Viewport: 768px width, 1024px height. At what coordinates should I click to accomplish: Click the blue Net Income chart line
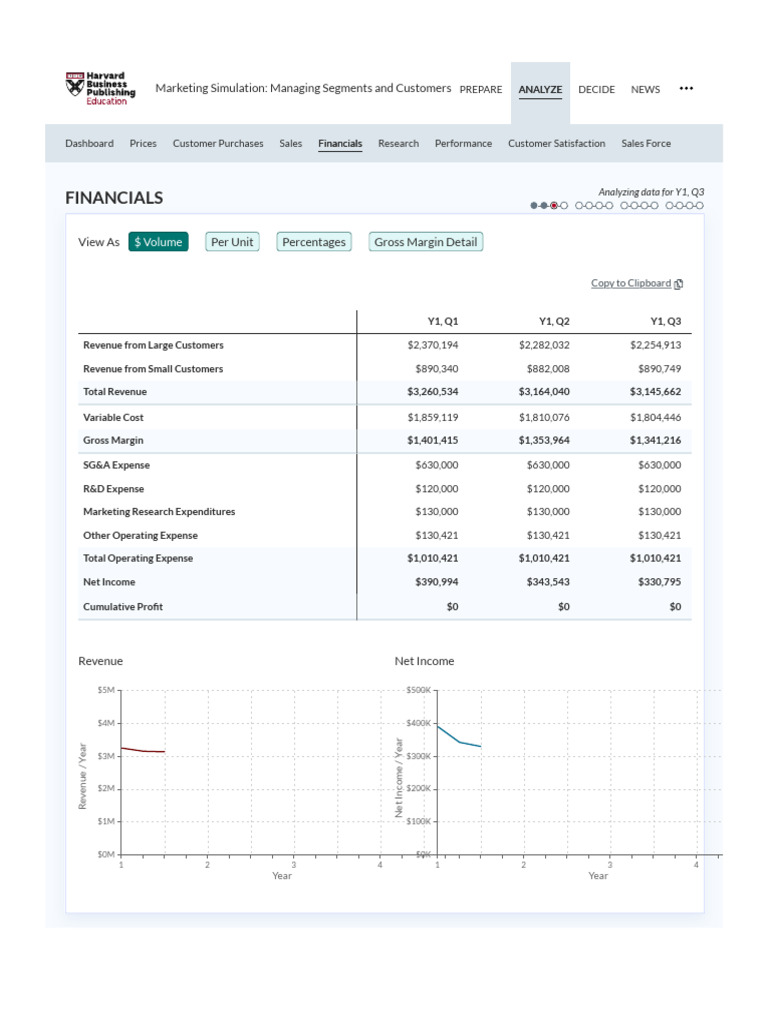(459, 741)
